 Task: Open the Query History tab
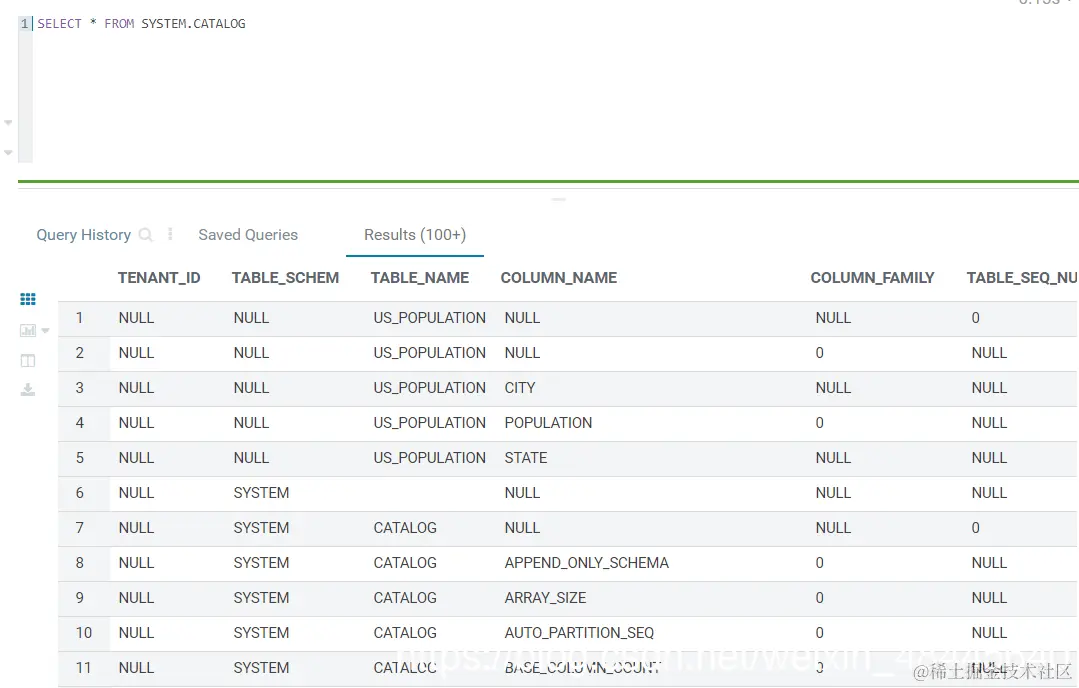click(83, 235)
